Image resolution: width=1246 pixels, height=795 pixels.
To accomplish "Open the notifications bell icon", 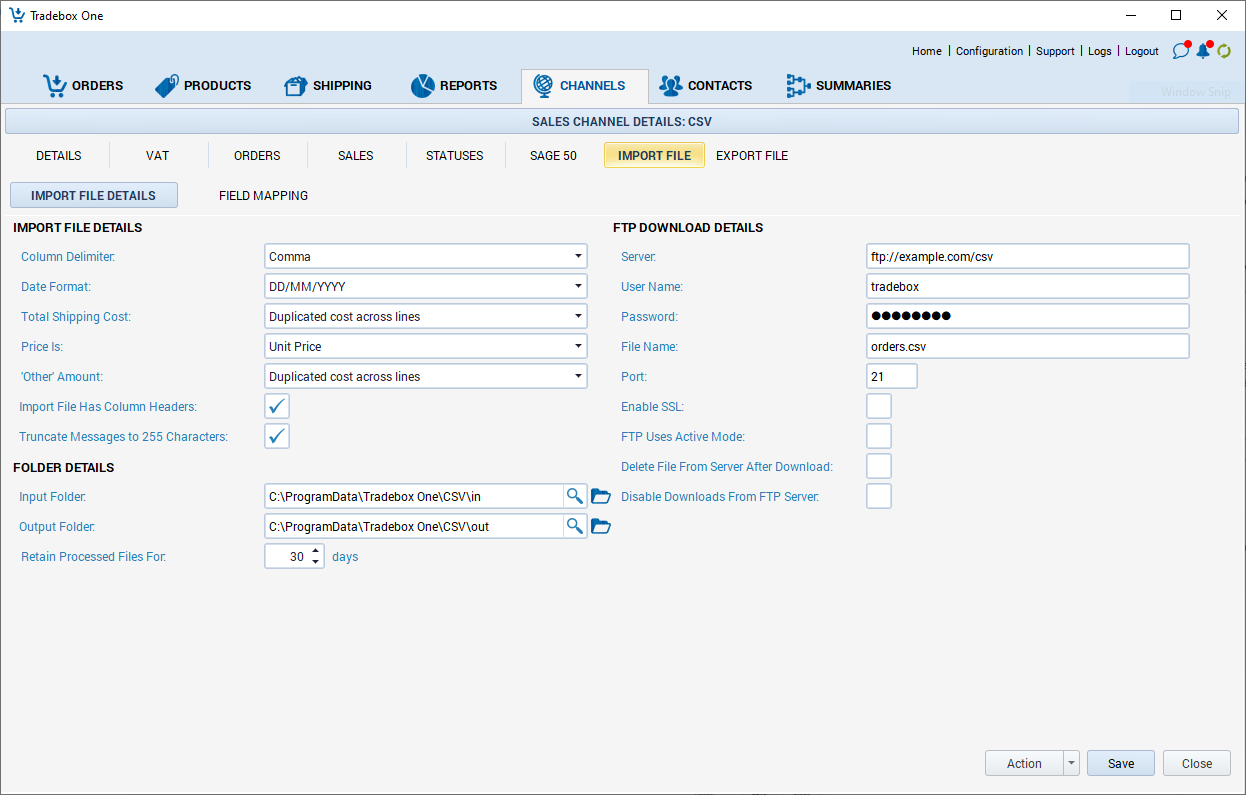I will (1203, 51).
